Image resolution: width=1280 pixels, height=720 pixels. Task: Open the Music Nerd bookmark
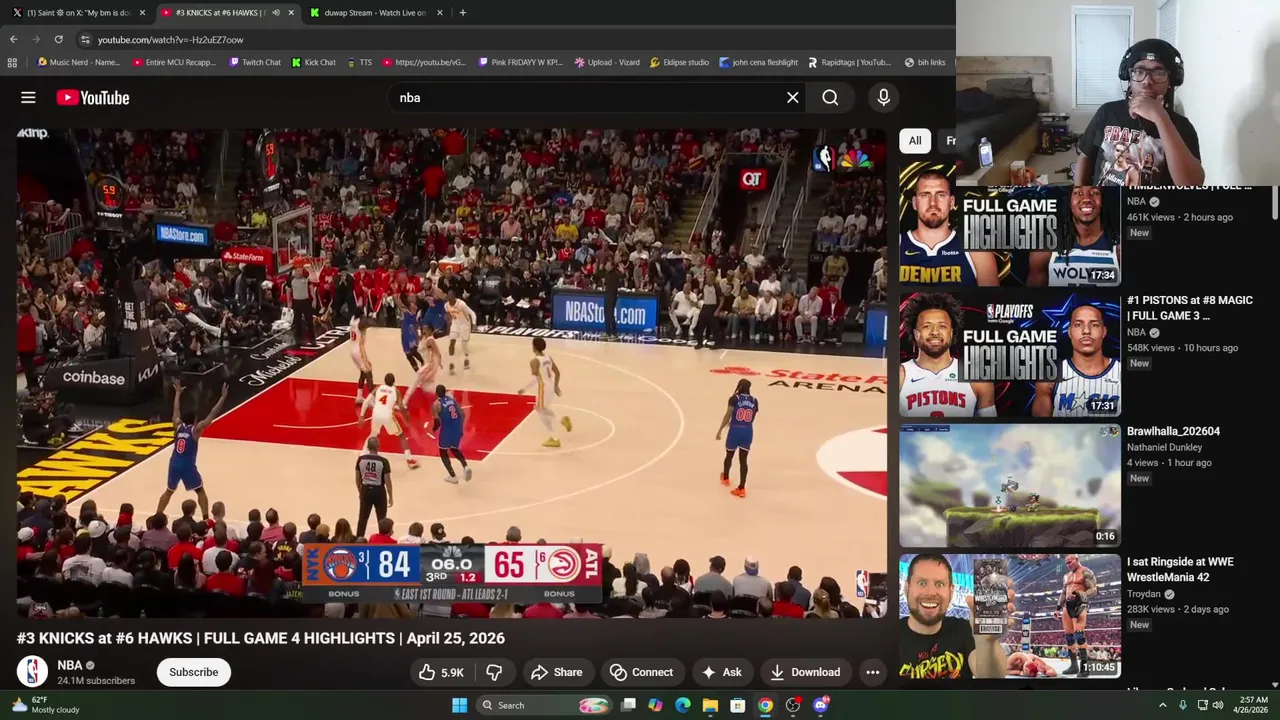[x=78, y=62]
